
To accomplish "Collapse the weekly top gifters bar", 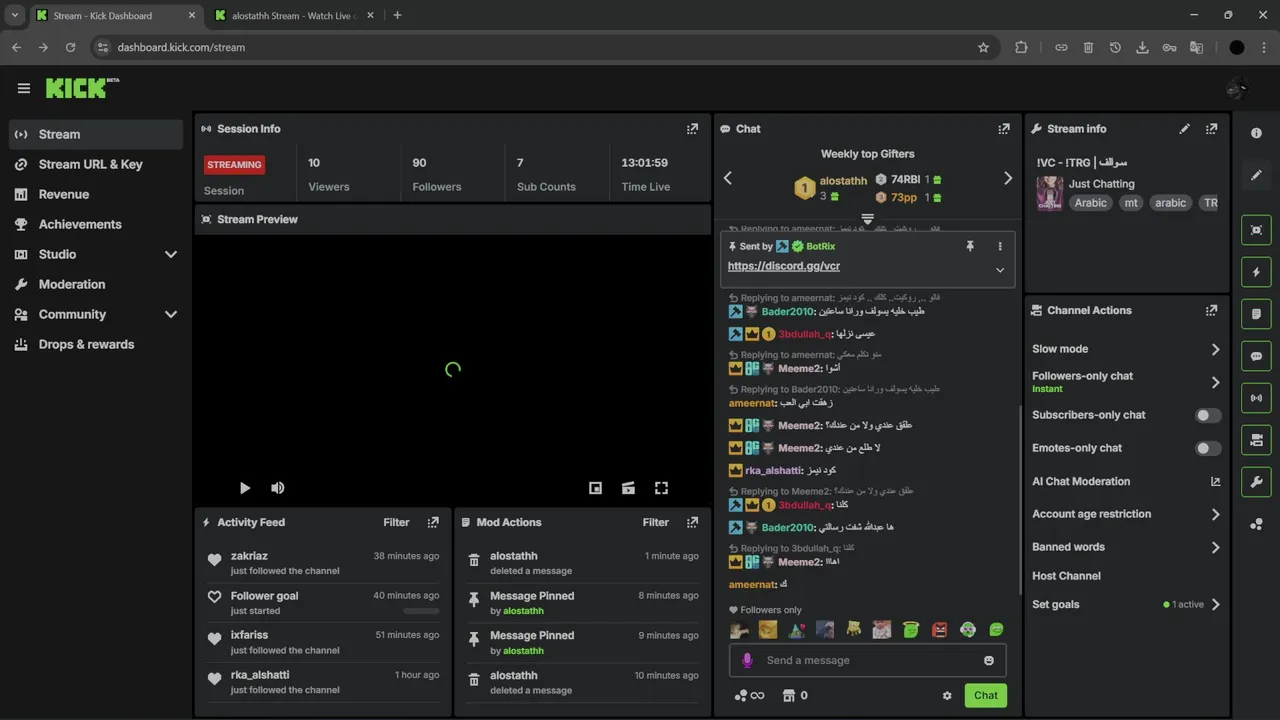I will [x=867, y=219].
